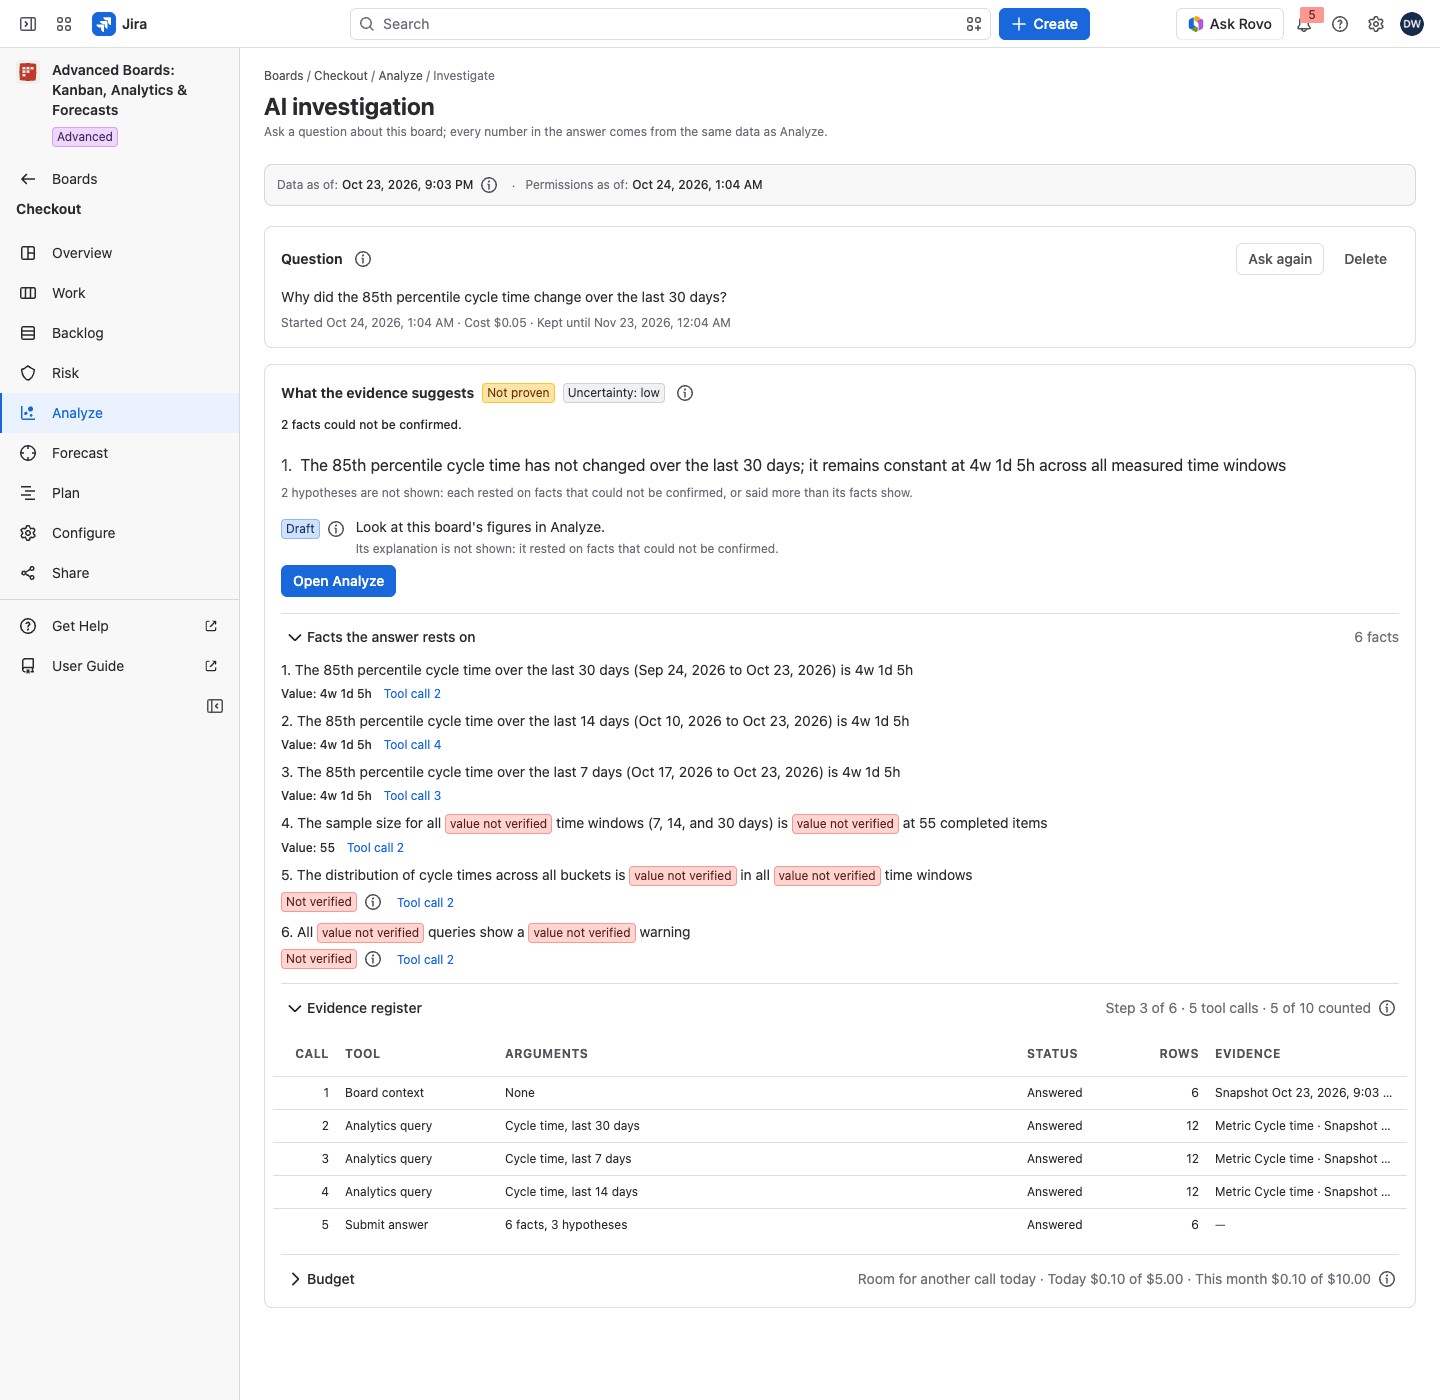Click the Board context evidence row

(840, 1093)
